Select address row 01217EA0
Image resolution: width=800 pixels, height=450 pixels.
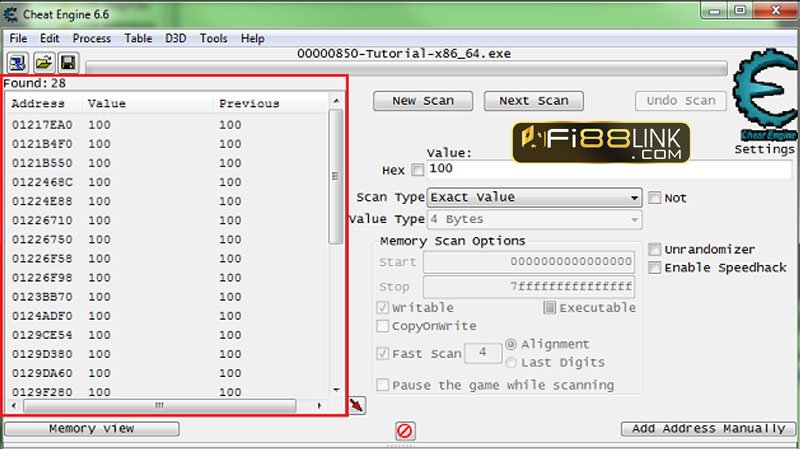pos(167,125)
